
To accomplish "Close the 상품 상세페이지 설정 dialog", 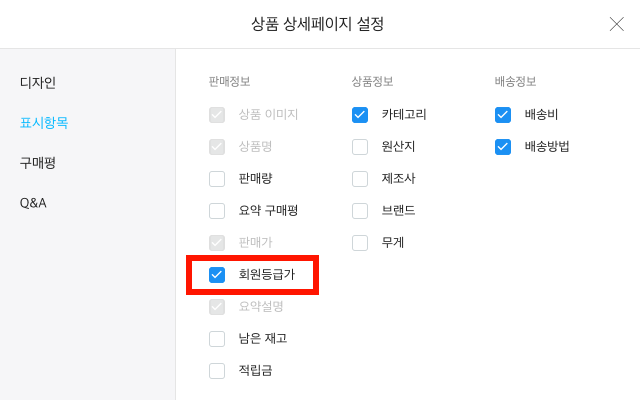I will click(616, 24).
